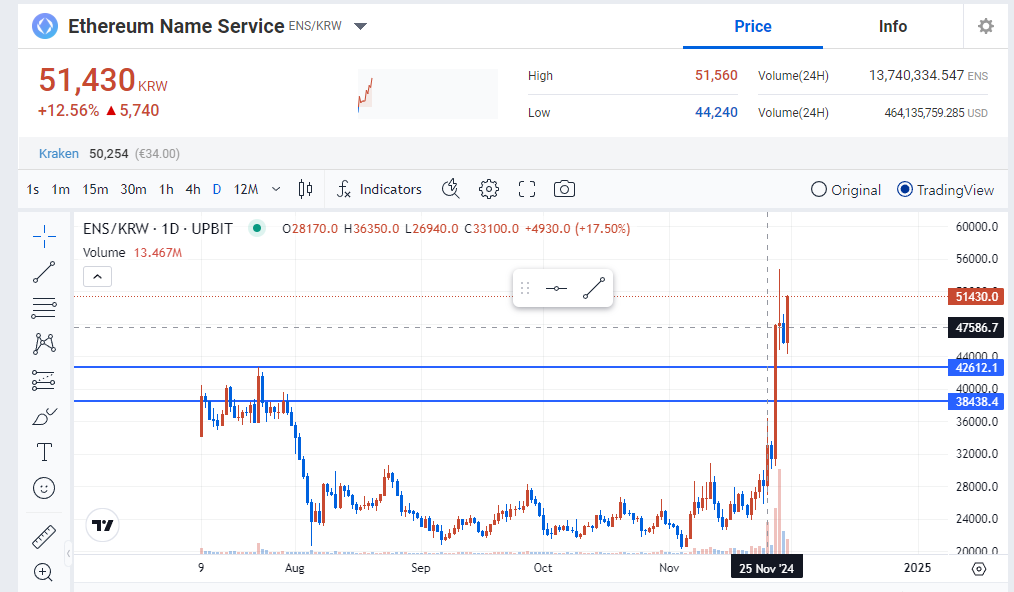
Task: Select the 4h timeframe
Action: tap(193, 190)
